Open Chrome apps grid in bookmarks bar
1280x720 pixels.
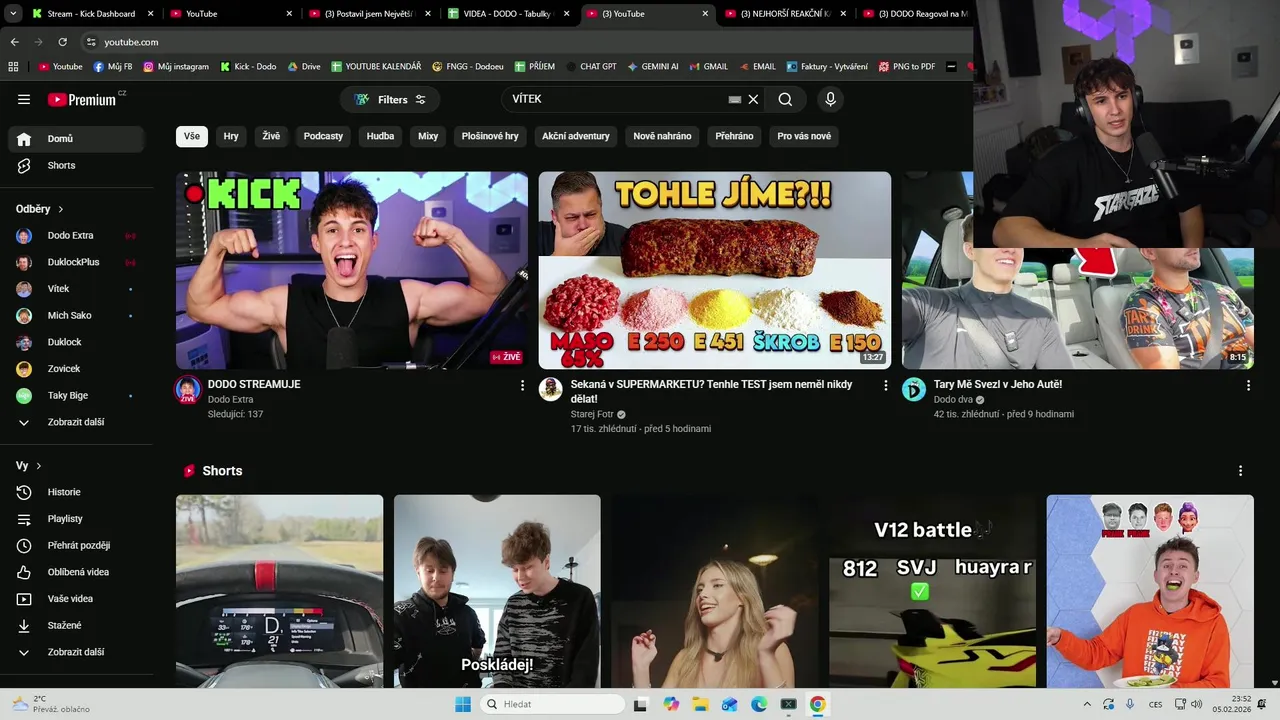[13, 67]
